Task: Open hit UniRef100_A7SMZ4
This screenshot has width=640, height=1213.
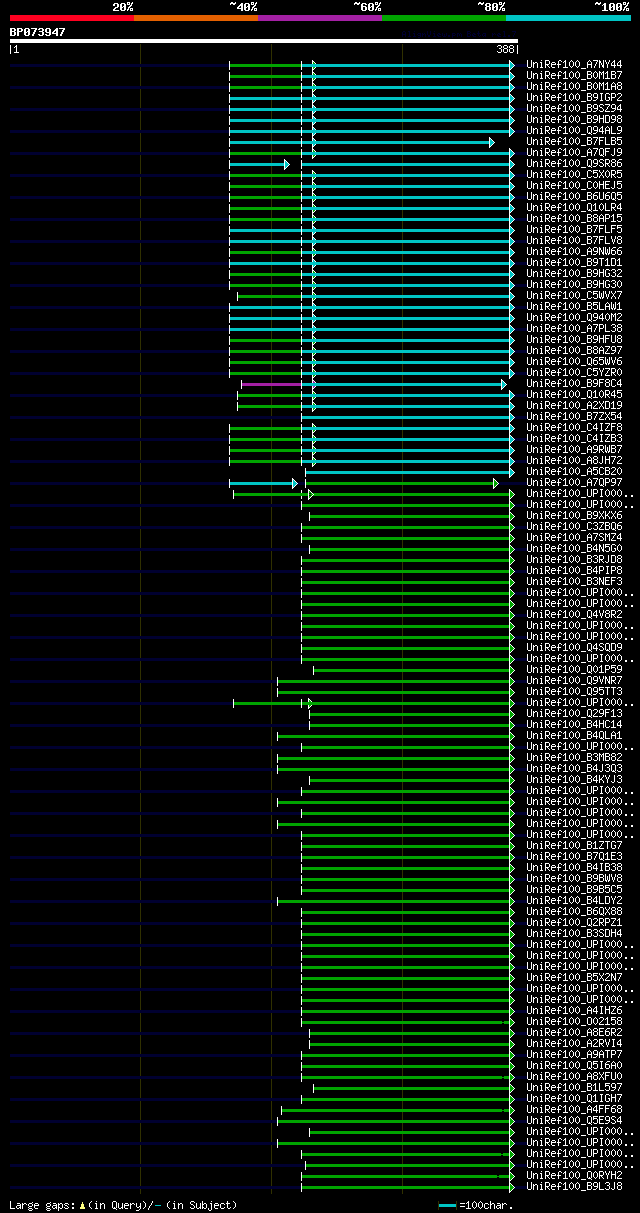Action: [x=574, y=537]
